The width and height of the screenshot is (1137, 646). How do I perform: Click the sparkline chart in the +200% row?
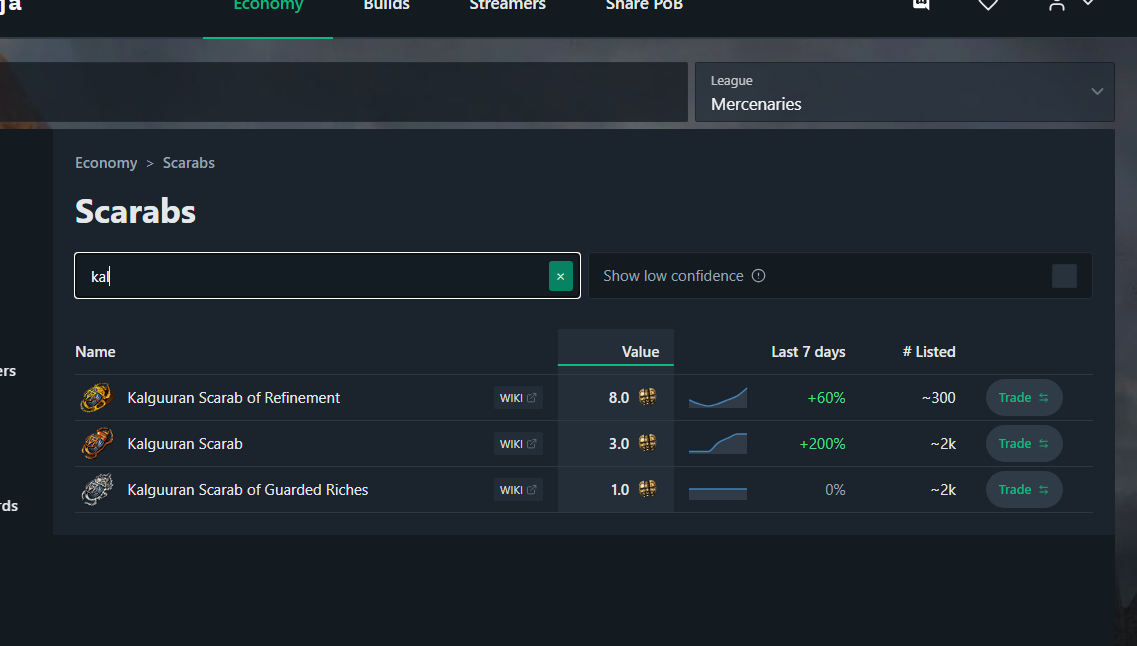[718, 444]
